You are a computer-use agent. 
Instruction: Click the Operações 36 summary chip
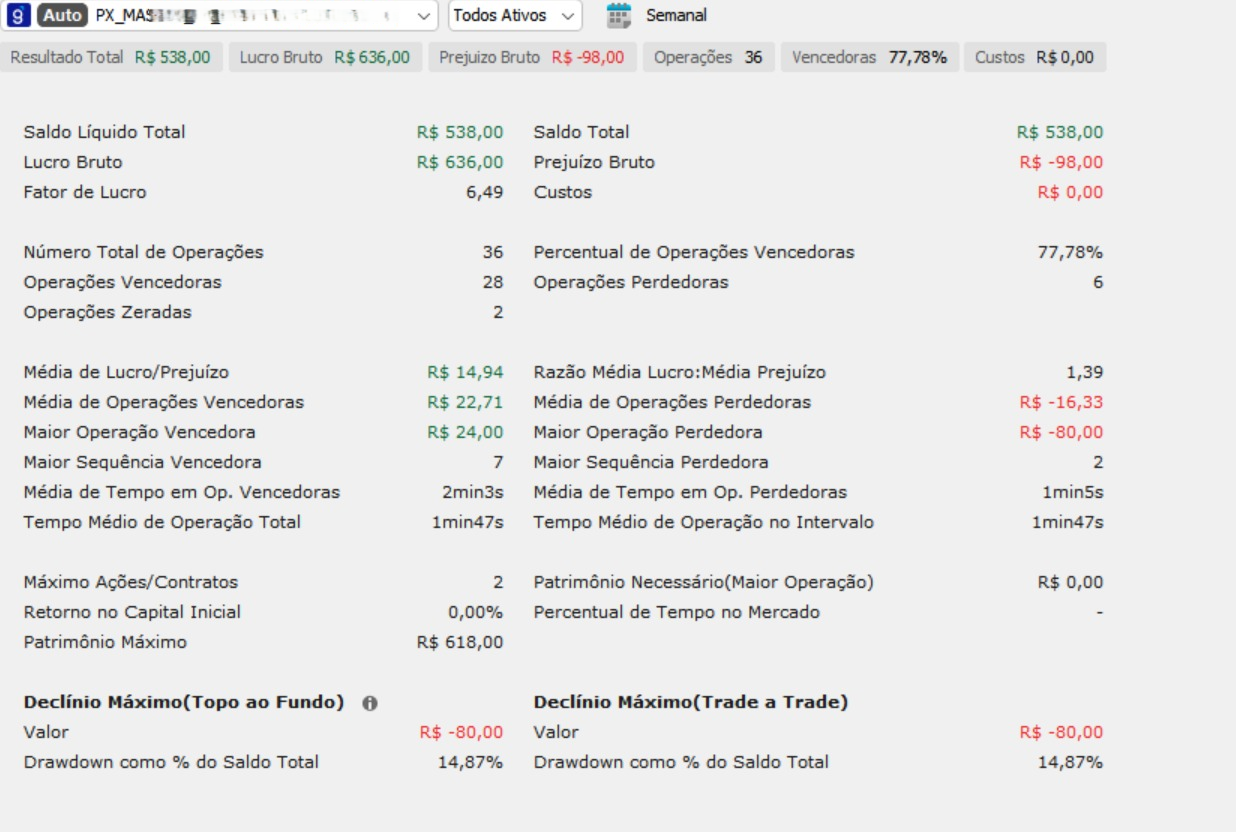click(708, 57)
